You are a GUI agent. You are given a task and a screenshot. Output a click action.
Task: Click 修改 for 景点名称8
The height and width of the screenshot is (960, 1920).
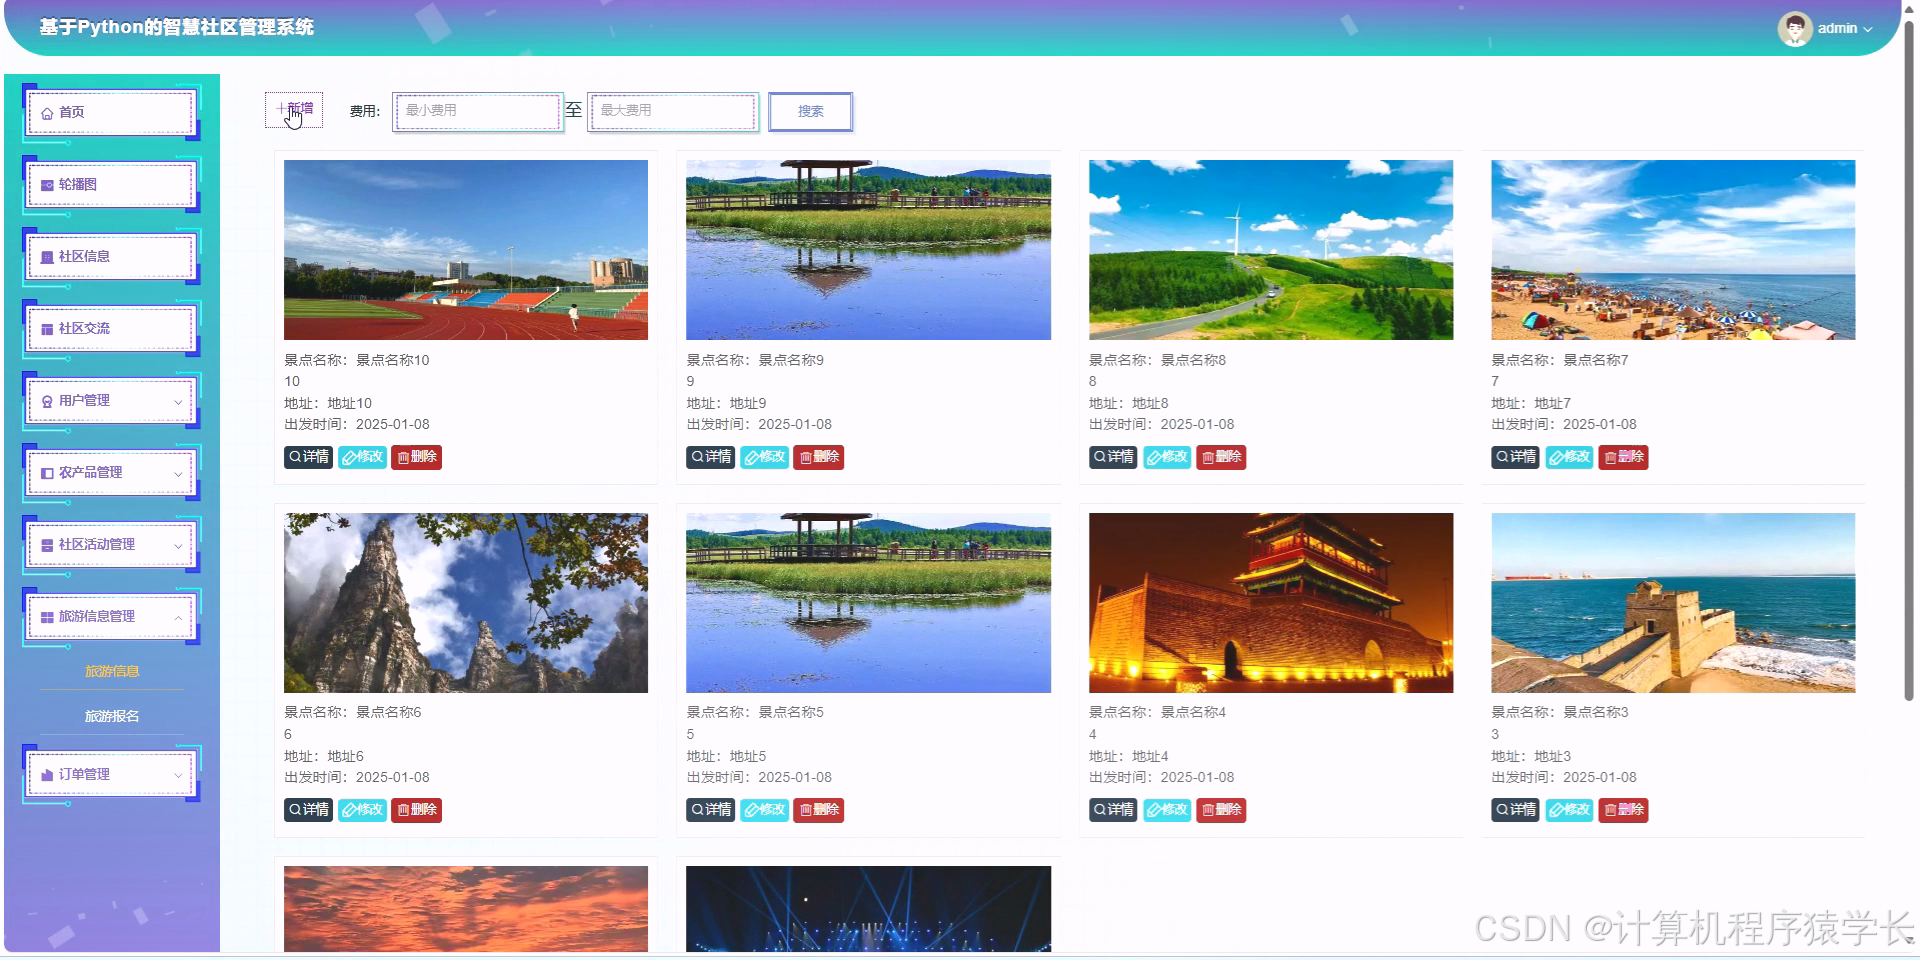[1167, 457]
